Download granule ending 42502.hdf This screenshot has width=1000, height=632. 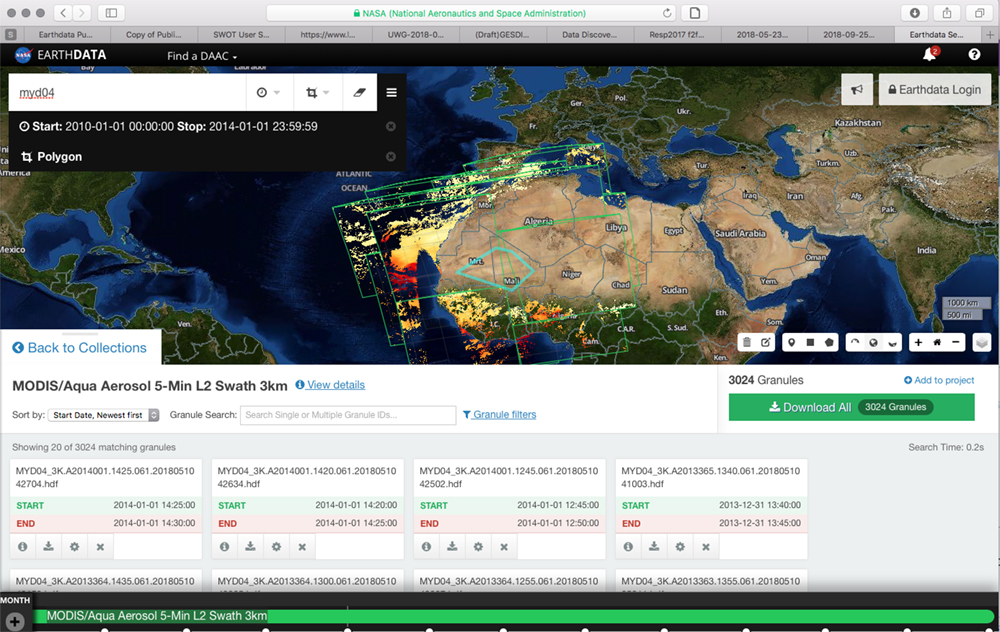(452, 547)
